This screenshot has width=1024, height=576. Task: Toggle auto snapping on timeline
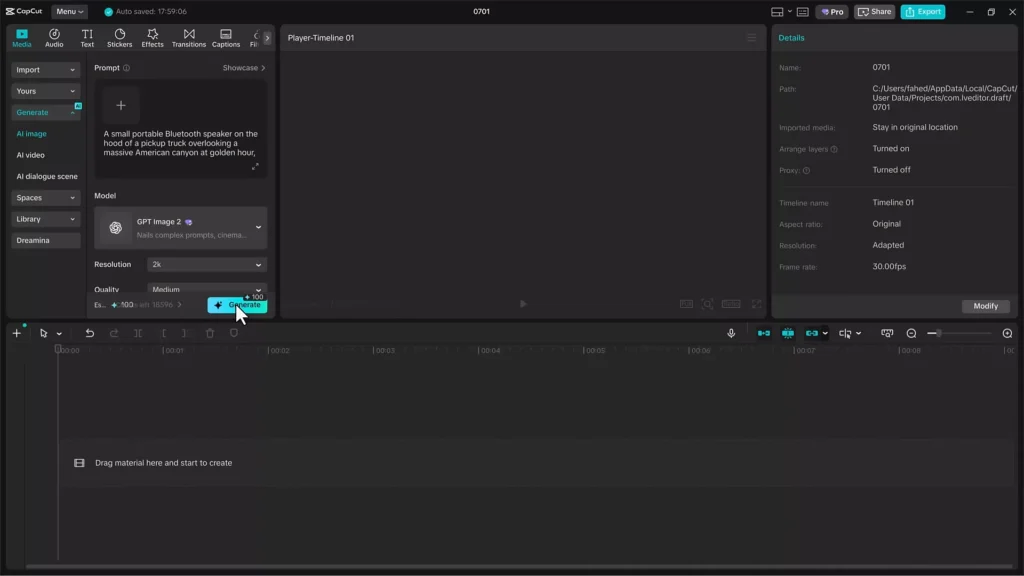coord(788,333)
